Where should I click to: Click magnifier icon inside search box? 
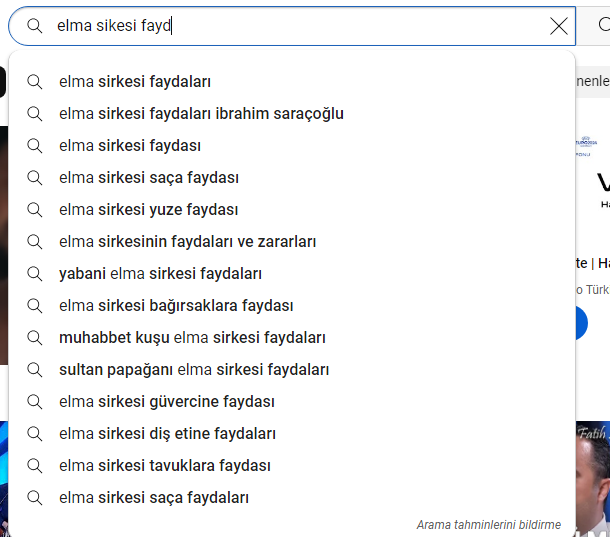(x=35, y=26)
